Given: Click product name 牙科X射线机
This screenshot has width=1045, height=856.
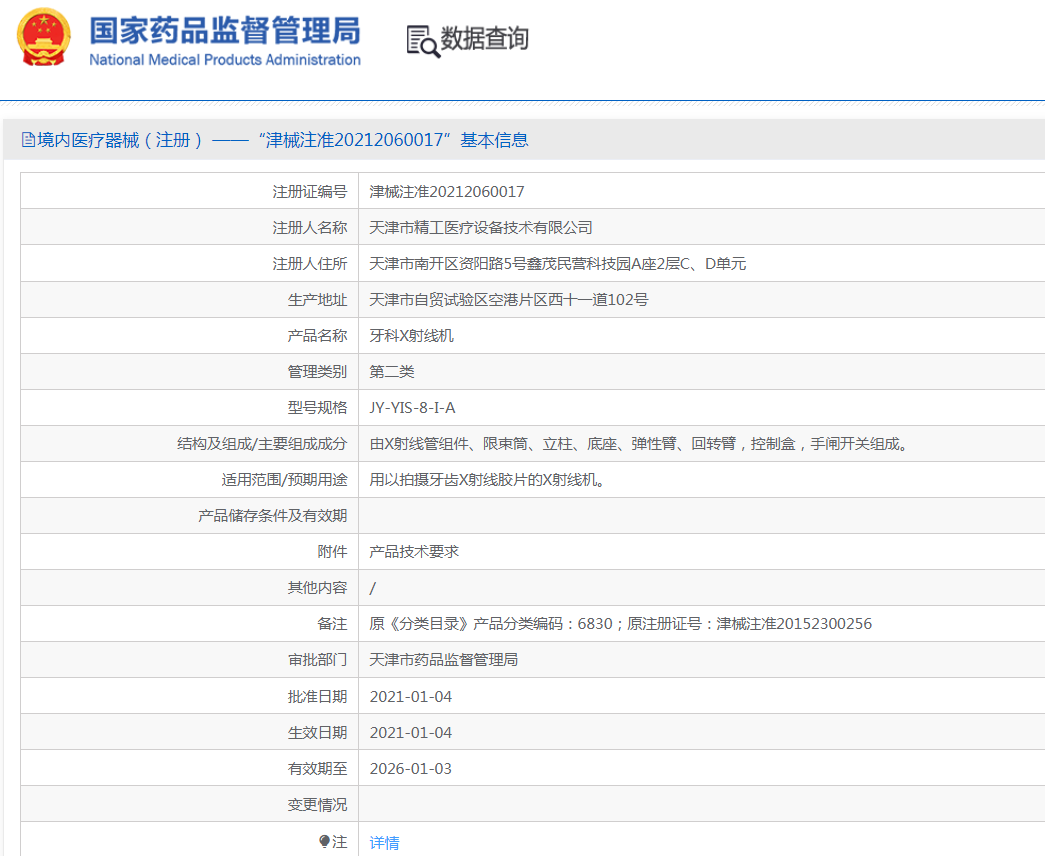Looking at the screenshot, I should (x=411, y=336).
